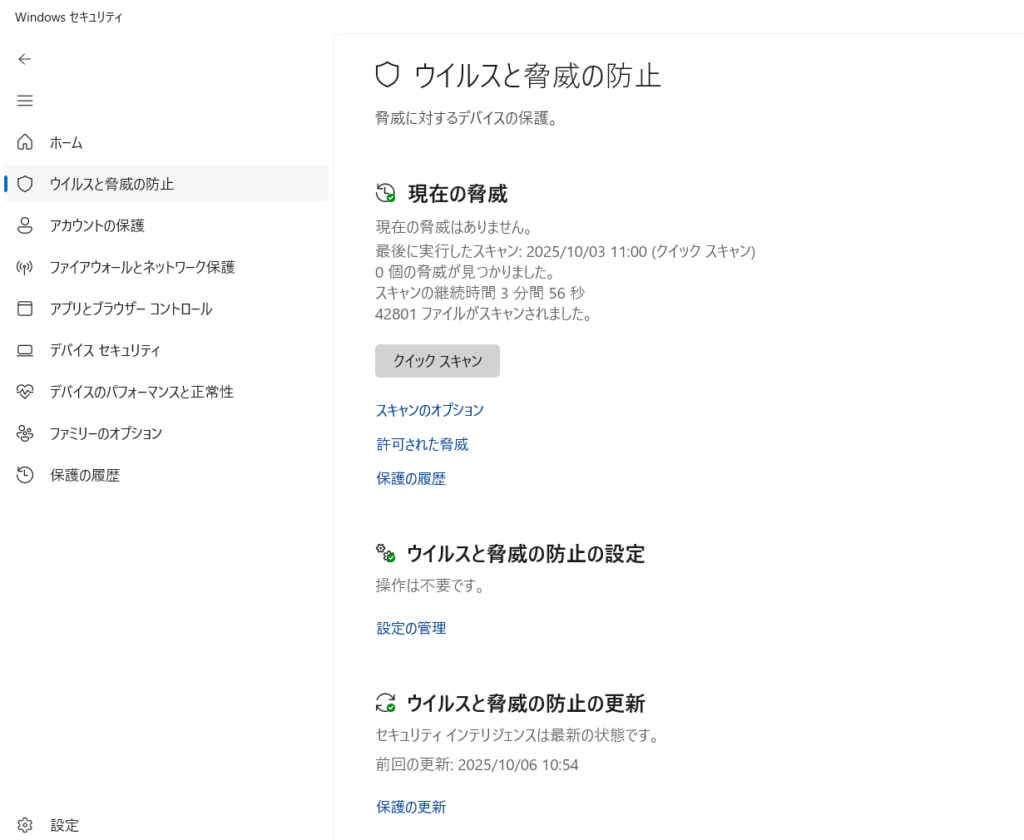Image resolution: width=1024 pixels, height=840 pixels.
Task: Click the person icon for アカウントの保護
Action: coord(26,226)
